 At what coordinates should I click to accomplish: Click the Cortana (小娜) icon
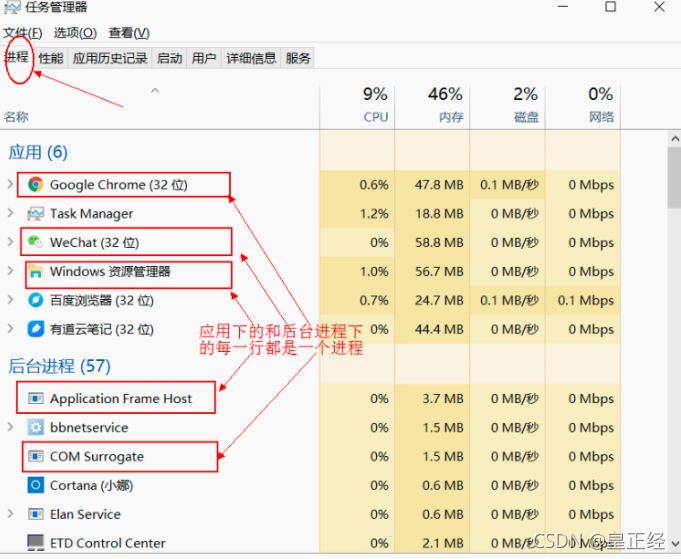tap(35, 485)
